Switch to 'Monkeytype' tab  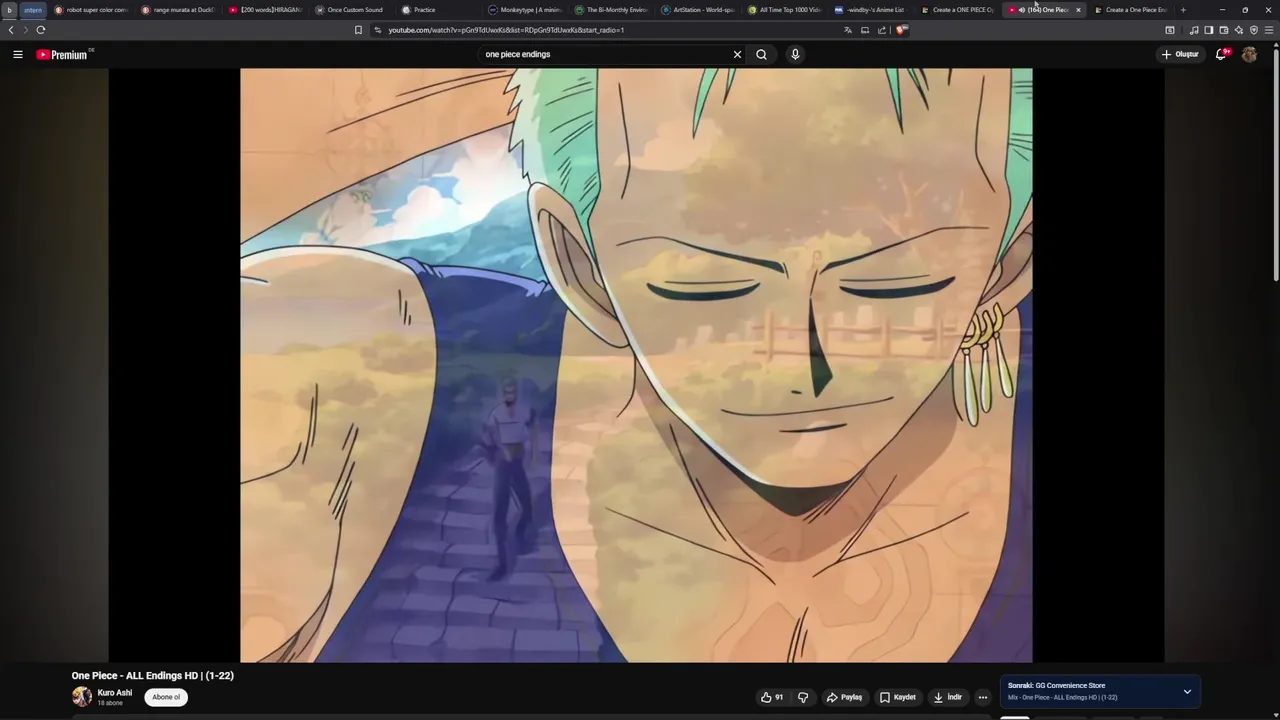(x=526, y=10)
